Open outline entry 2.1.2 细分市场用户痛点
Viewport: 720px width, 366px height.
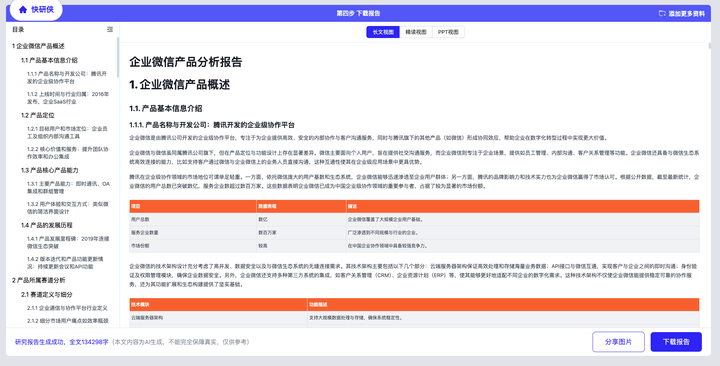(x=68, y=321)
